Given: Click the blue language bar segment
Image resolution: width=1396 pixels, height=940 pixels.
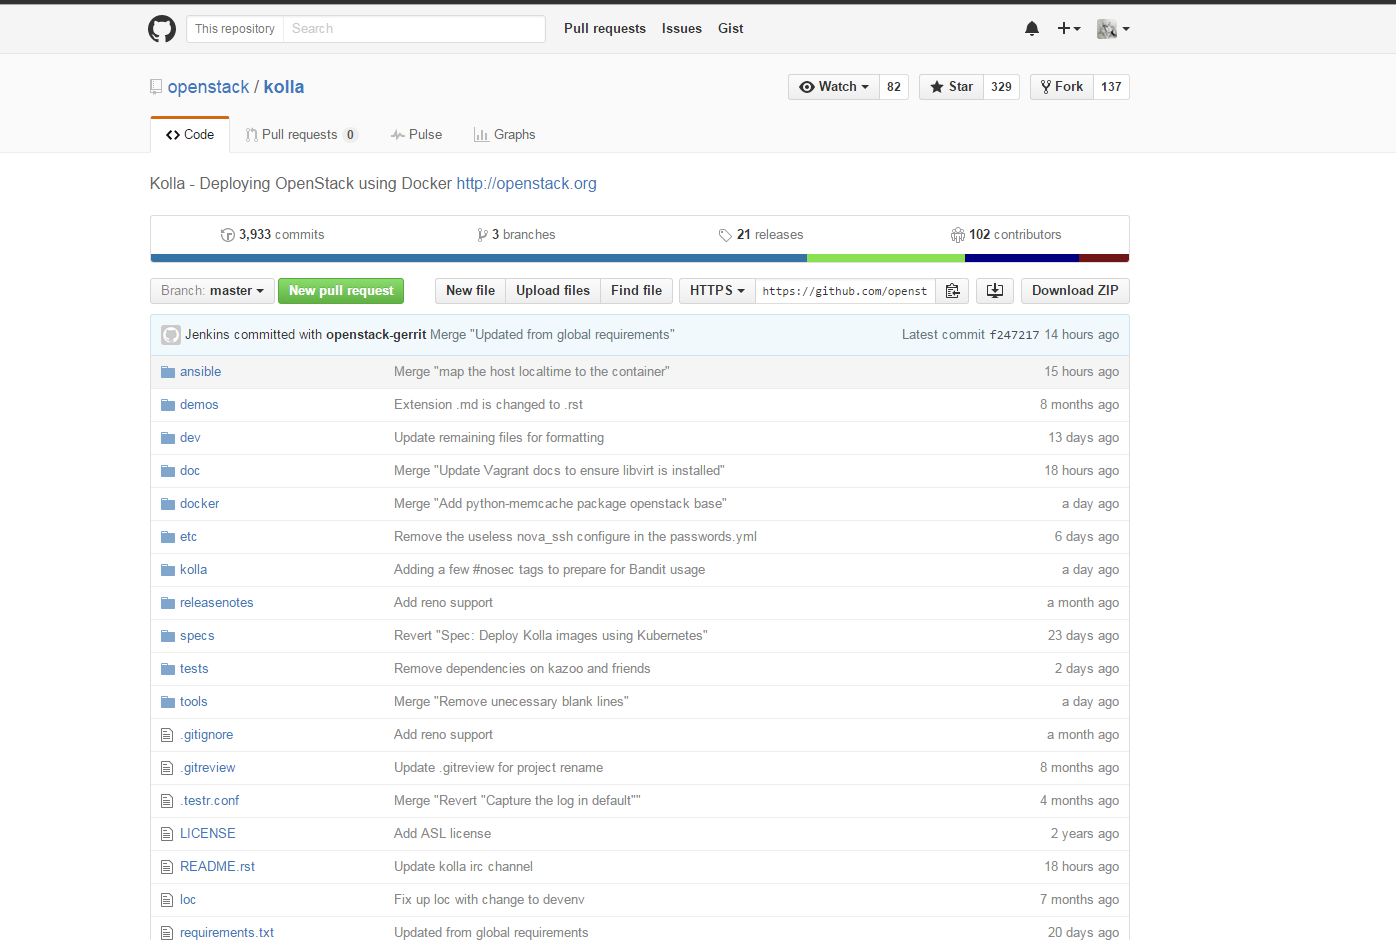Looking at the screenshot, I should click(x=479, y=258).
